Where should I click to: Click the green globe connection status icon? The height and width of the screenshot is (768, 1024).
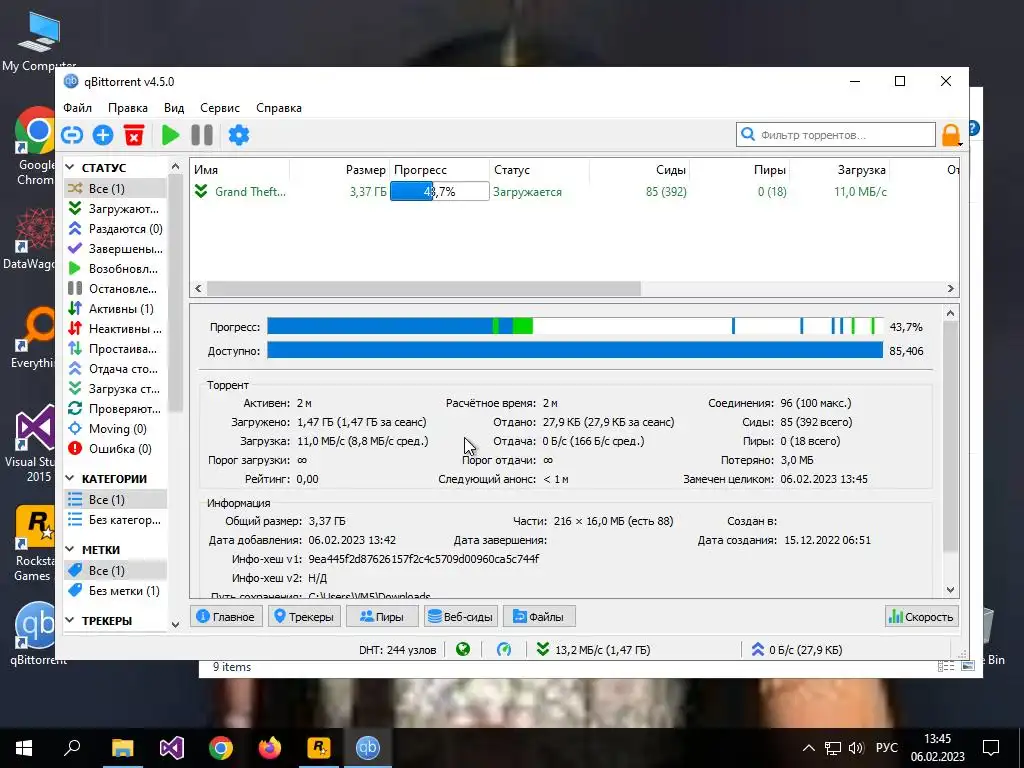click(x=463, y=649)
